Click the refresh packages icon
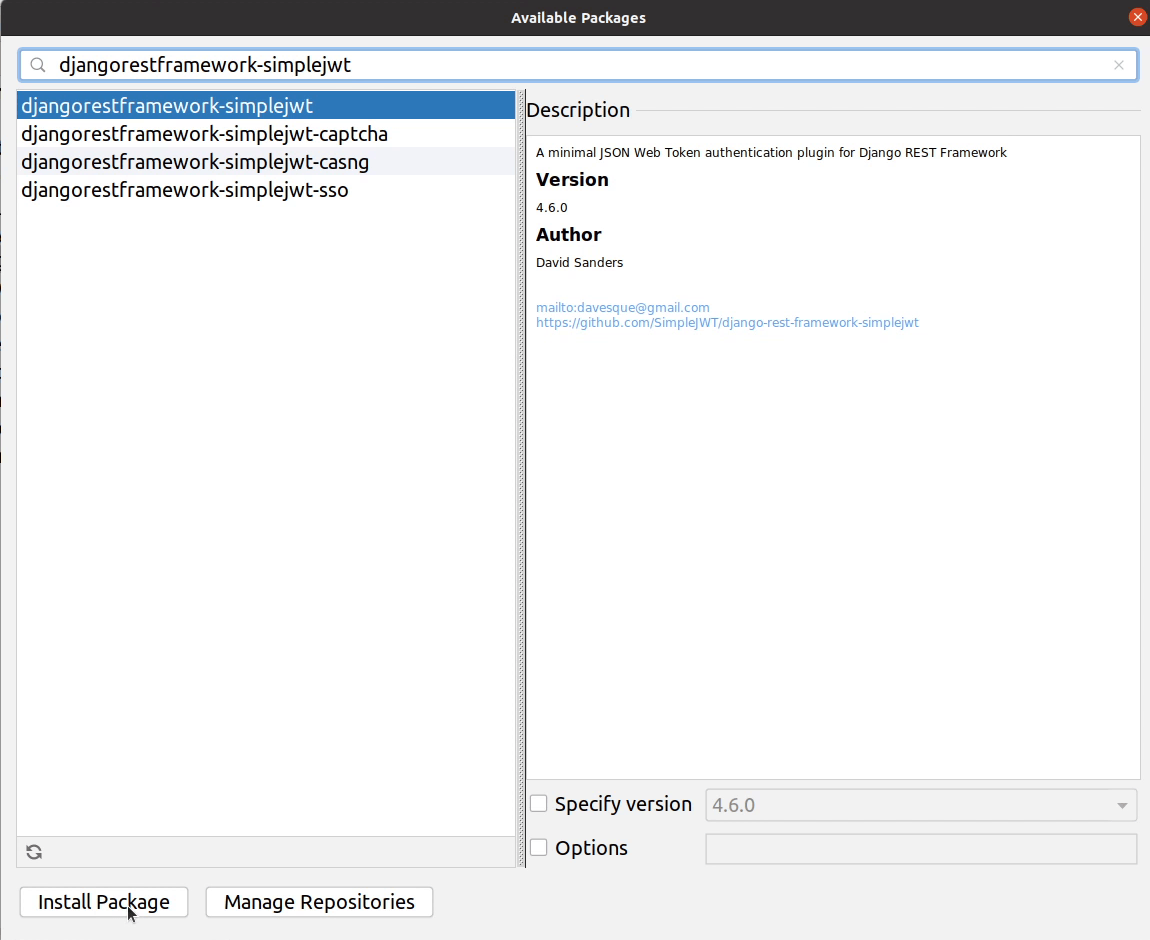Screen dimensions: 1150x940 [x=34, y=851]
